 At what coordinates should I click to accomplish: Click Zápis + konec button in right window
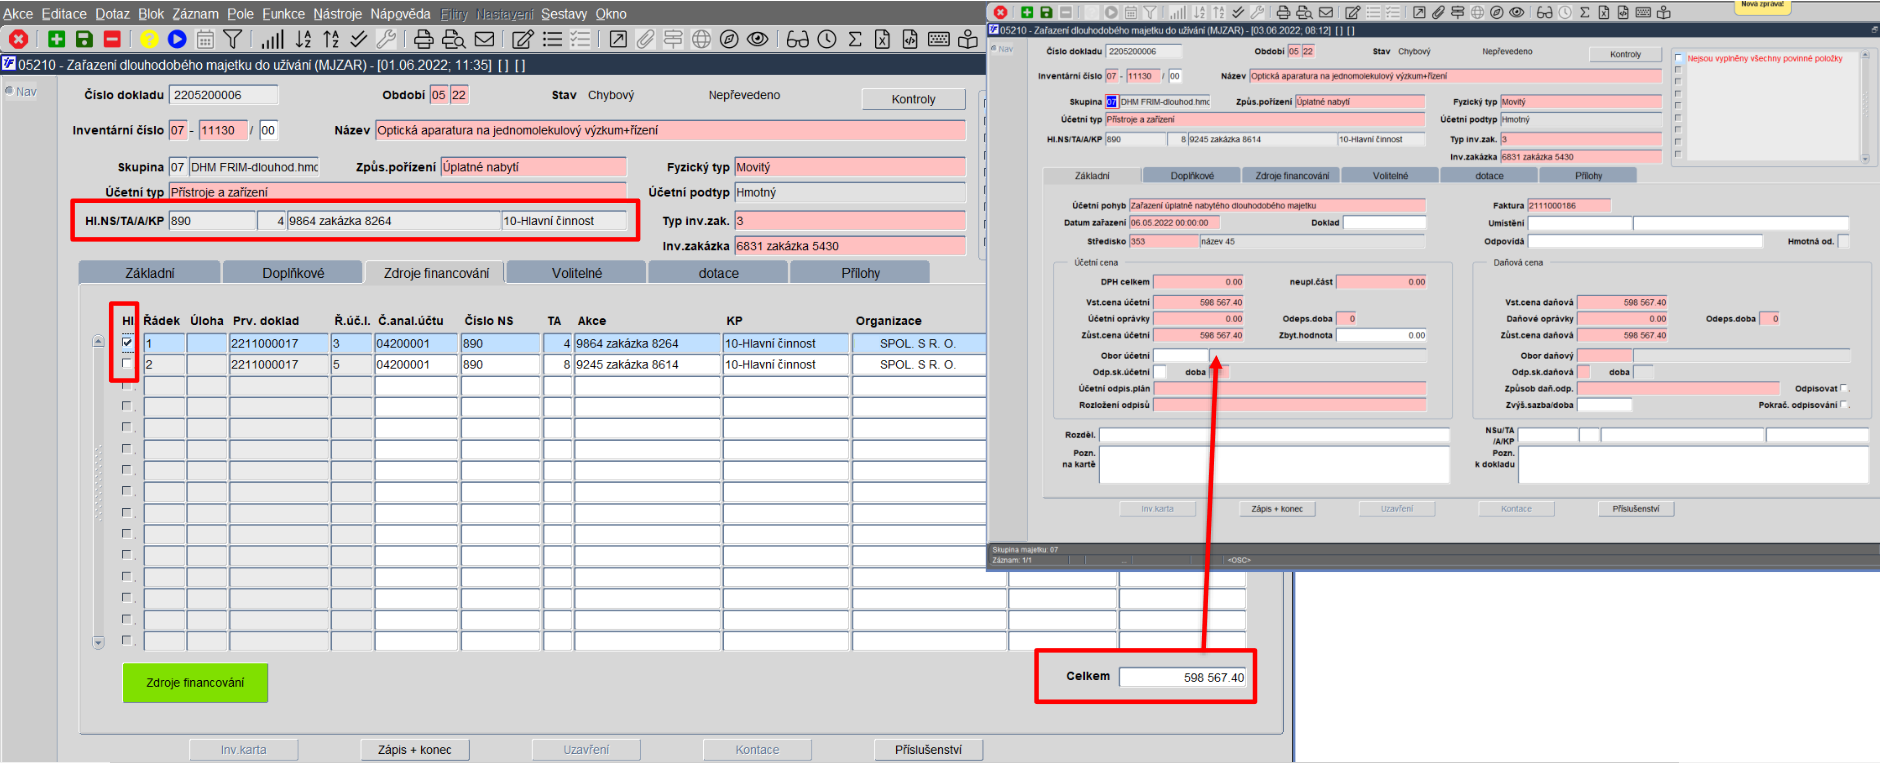(1277, 508)
